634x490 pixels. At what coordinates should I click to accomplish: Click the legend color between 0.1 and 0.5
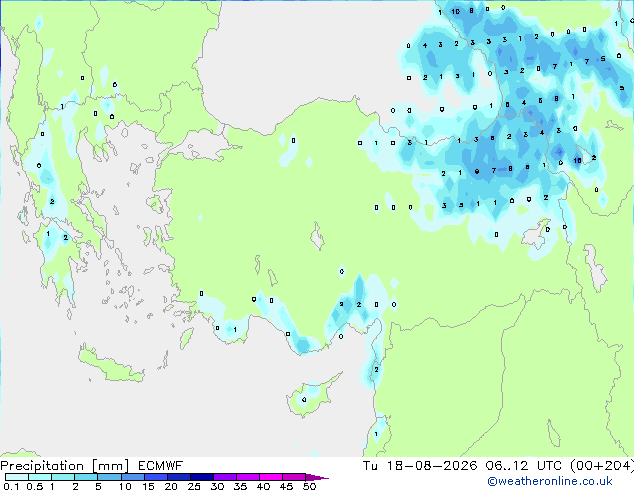pyautogui.click(x=17, y=477)
